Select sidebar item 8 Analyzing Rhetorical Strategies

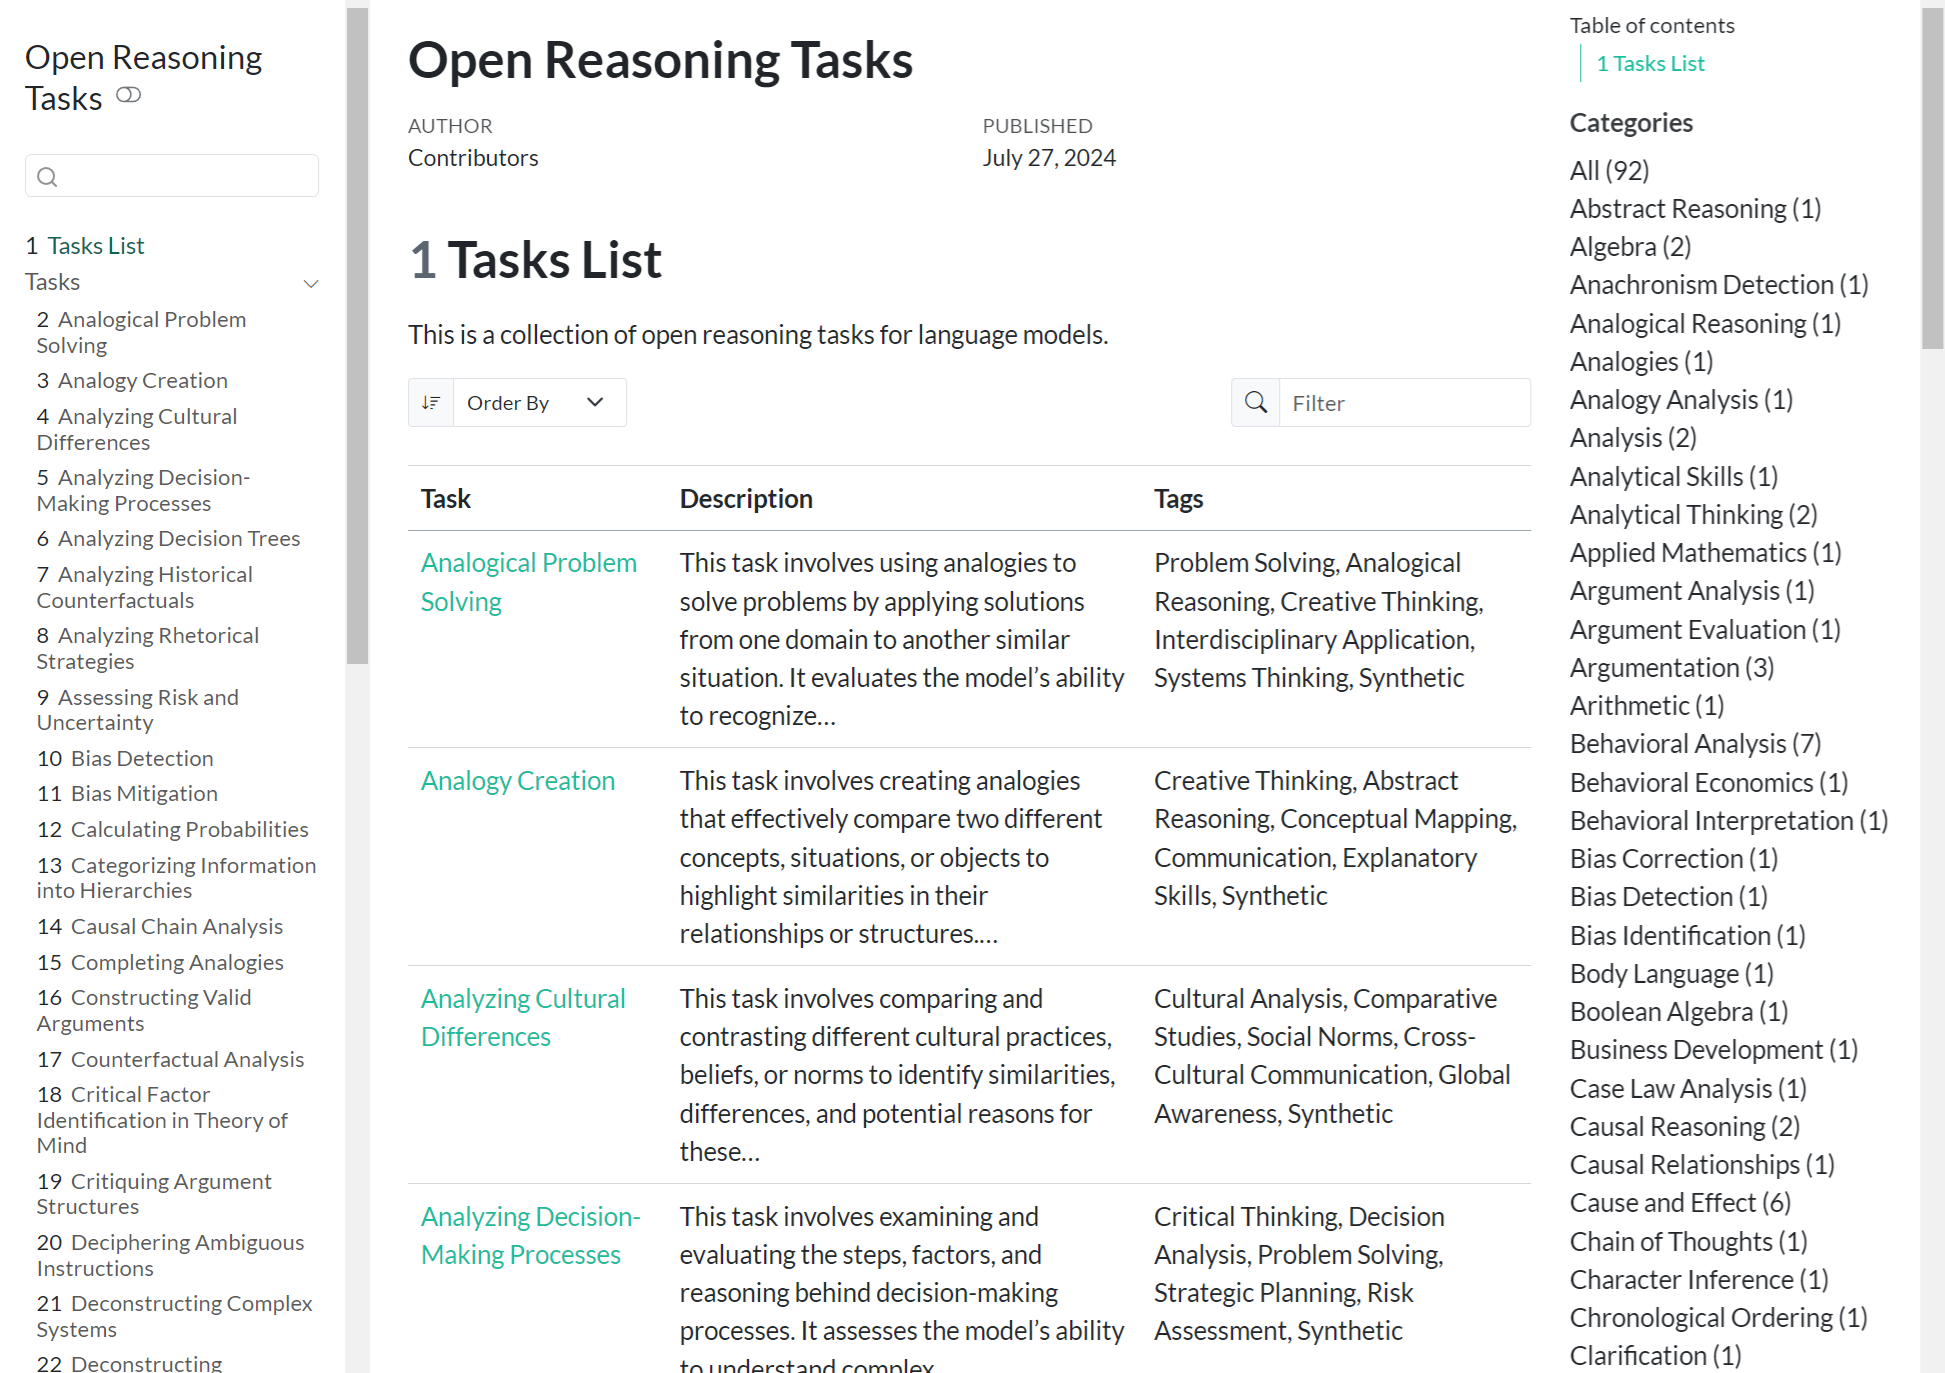pos(148,648)
